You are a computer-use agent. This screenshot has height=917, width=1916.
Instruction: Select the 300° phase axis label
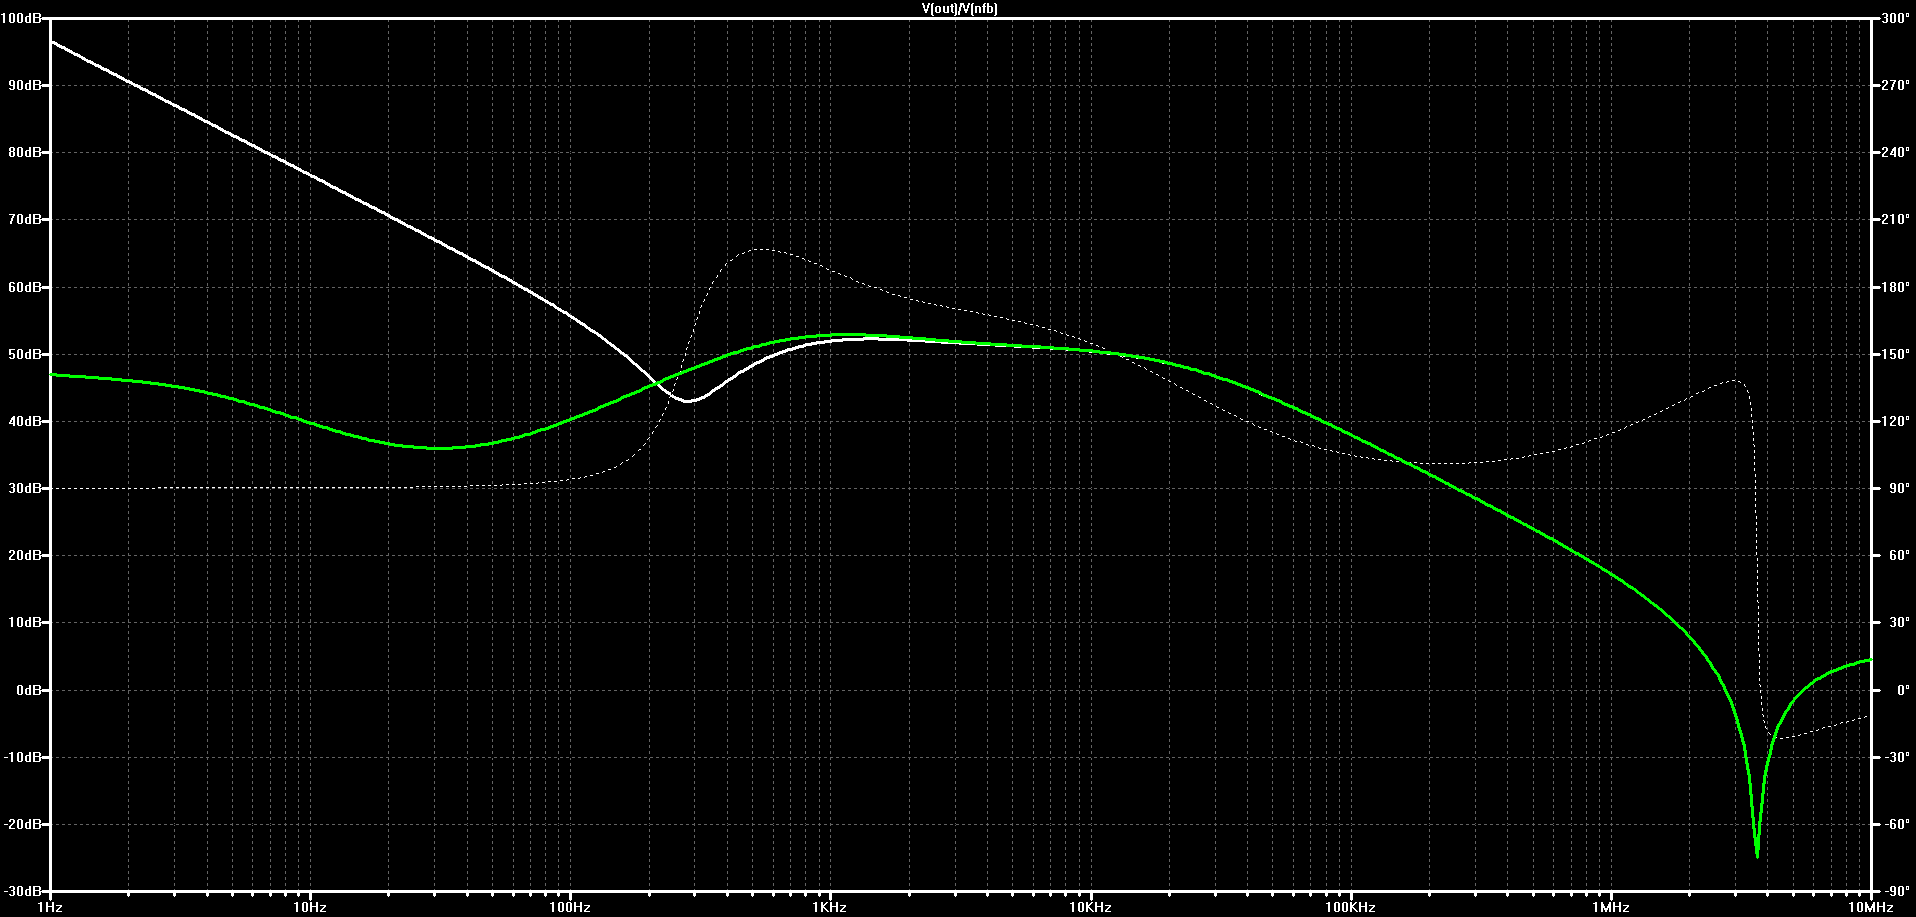(1895, 18)
